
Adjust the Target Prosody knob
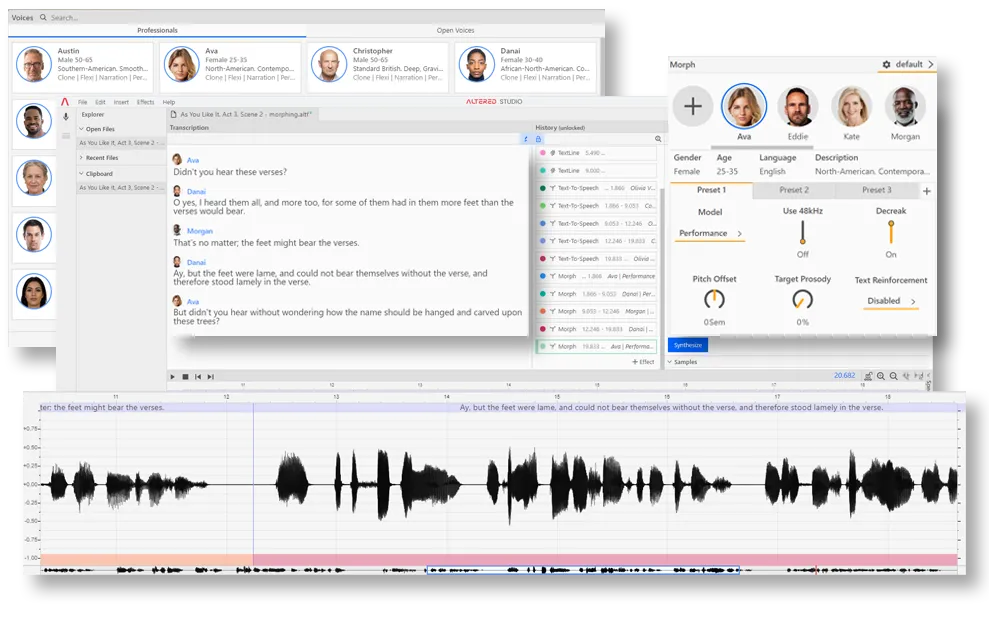click(x=802, y=299)
